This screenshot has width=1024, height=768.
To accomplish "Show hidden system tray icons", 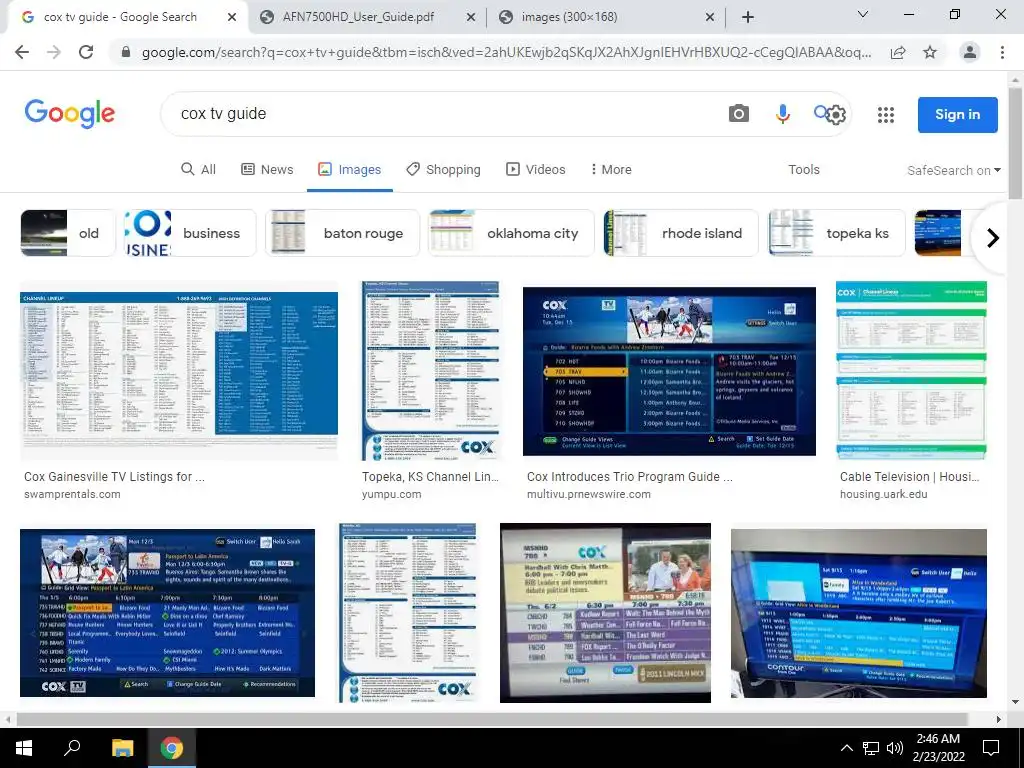I will 846,748.
